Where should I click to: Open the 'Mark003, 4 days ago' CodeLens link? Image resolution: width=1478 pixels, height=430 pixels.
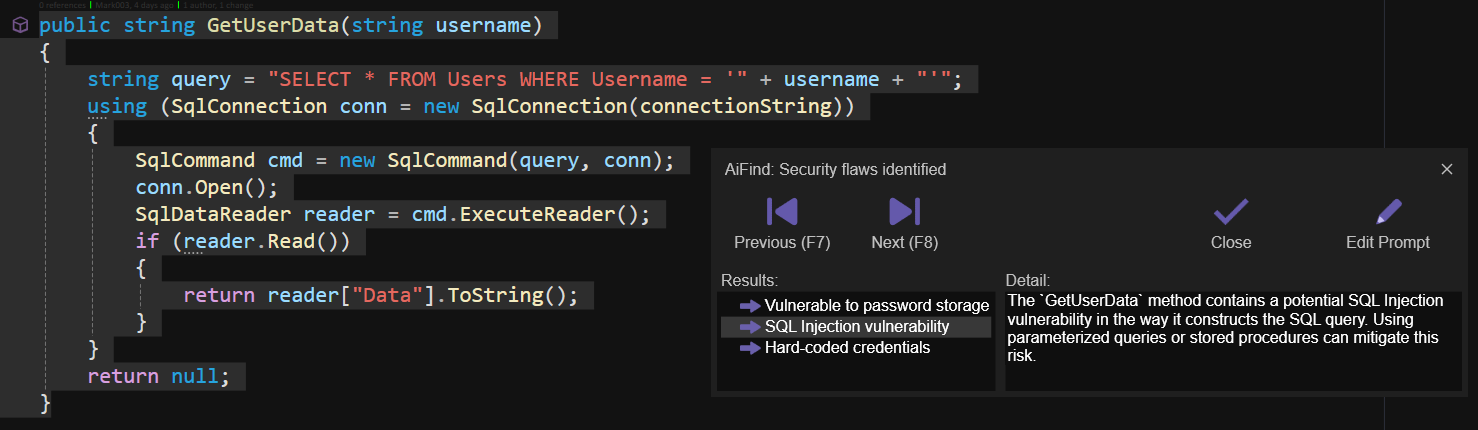point(134,5)
